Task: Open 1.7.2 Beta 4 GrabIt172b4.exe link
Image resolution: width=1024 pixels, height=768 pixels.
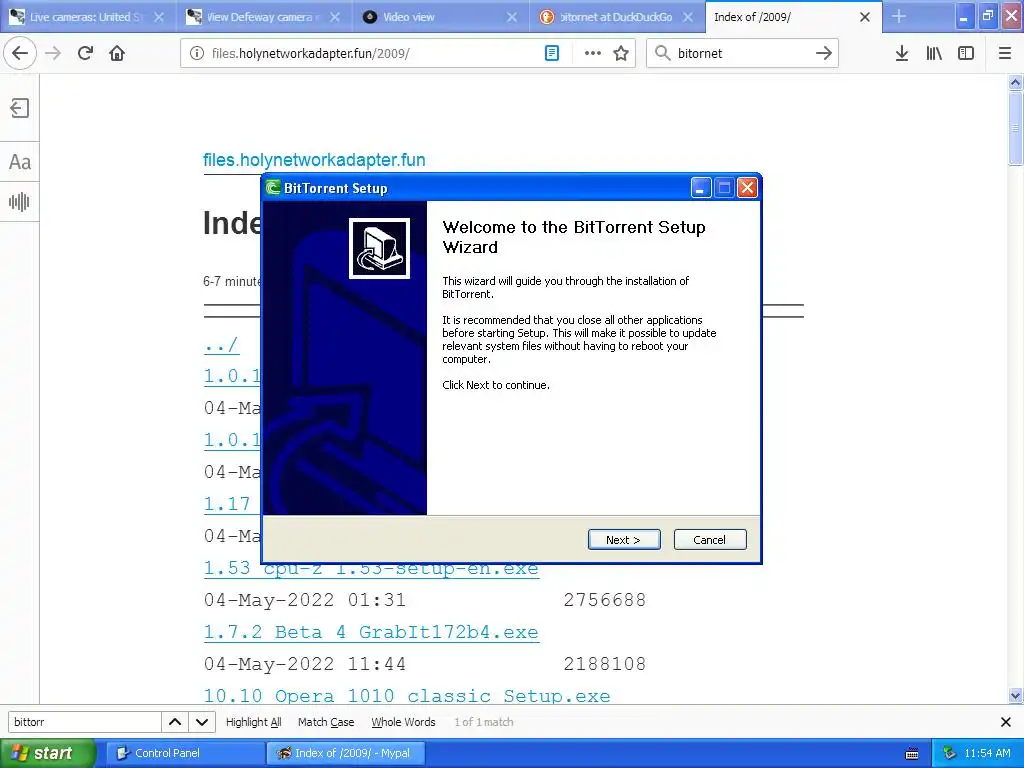Action: click(371, 632)
